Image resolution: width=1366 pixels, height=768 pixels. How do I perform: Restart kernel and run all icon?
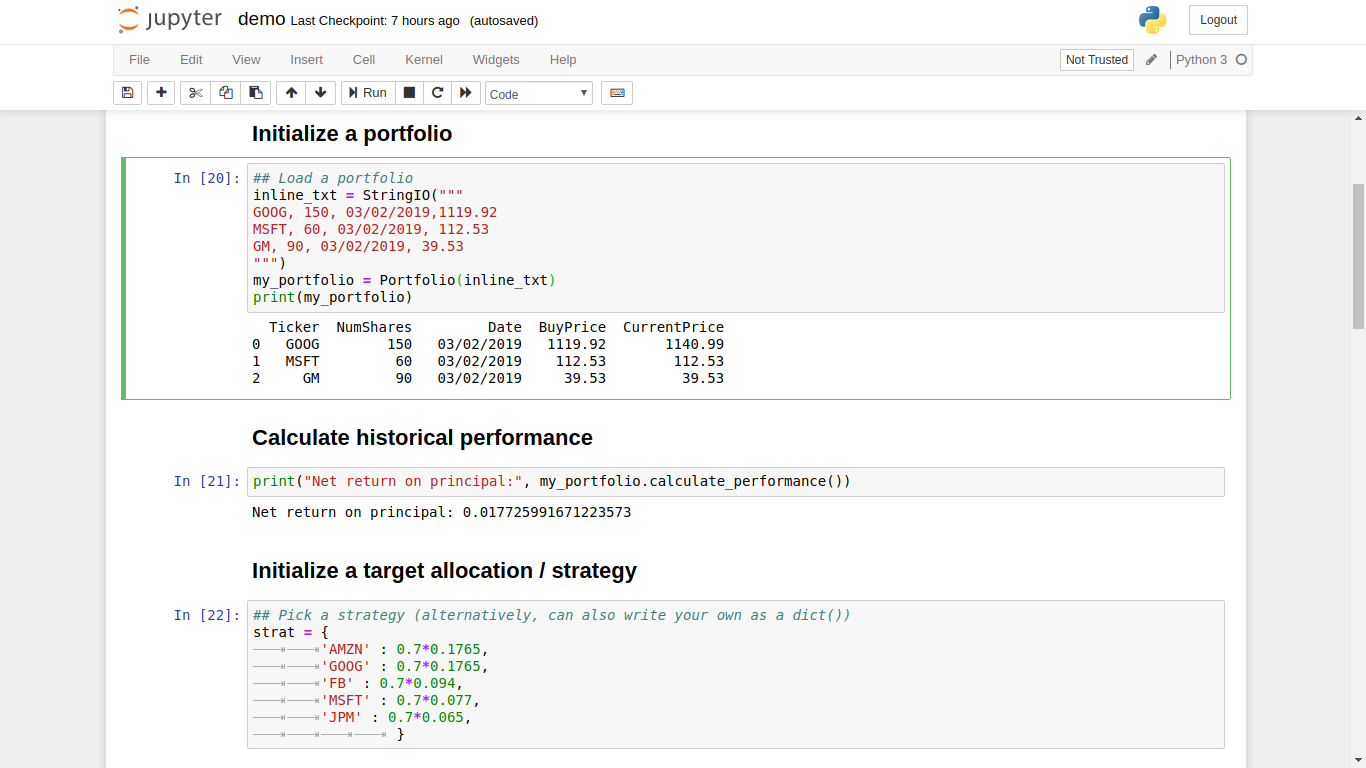[465, 93]
